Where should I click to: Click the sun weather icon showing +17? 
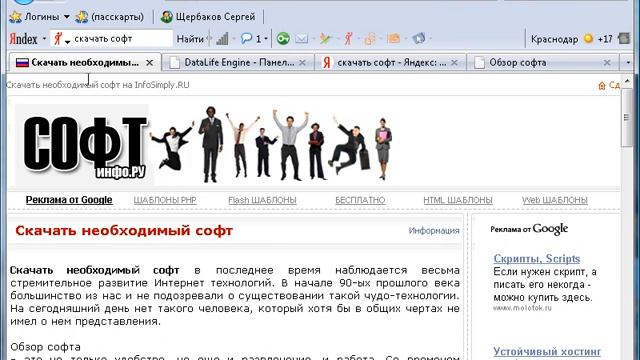[588, 39]
